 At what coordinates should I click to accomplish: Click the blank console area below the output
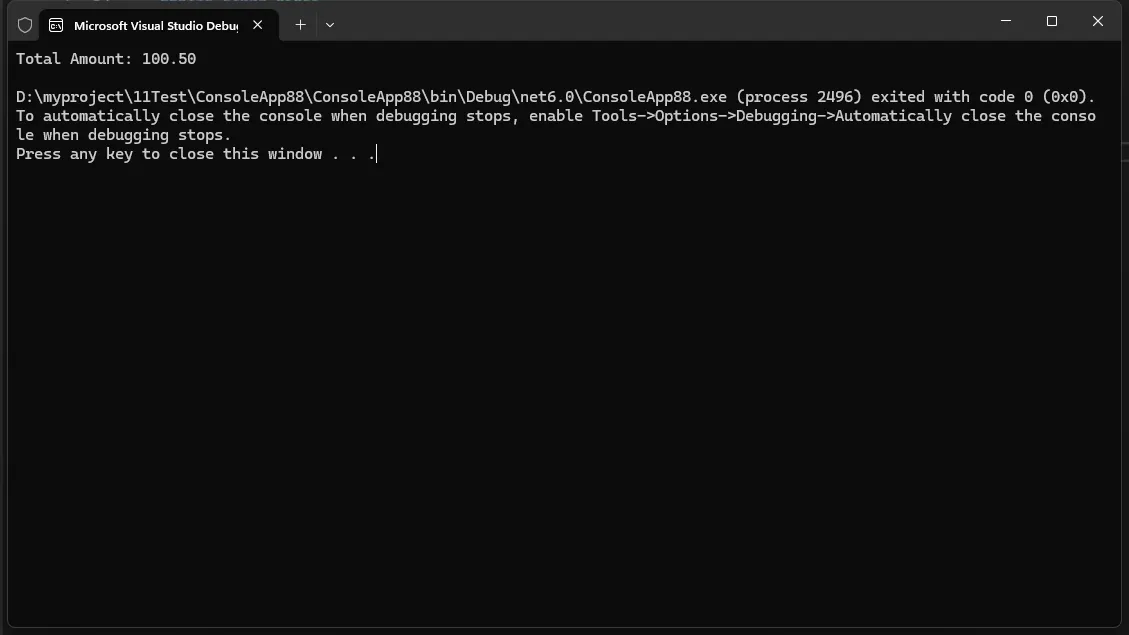[560, 400]
